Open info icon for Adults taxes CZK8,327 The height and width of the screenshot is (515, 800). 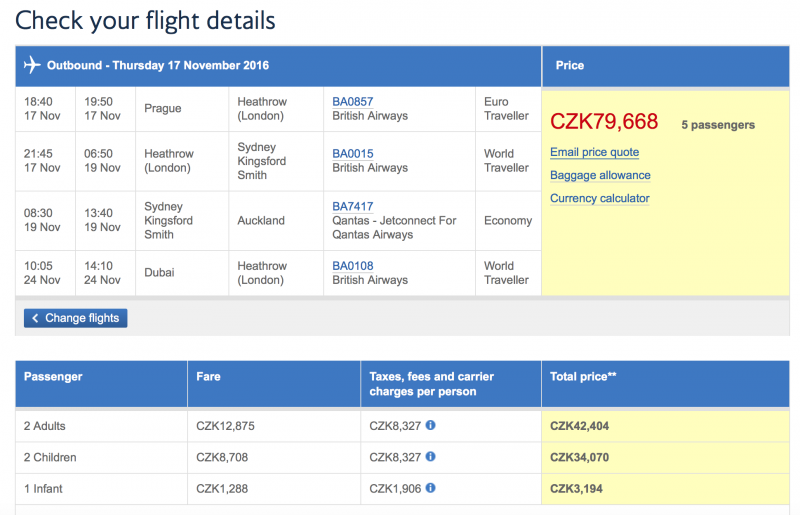(431, 425)
